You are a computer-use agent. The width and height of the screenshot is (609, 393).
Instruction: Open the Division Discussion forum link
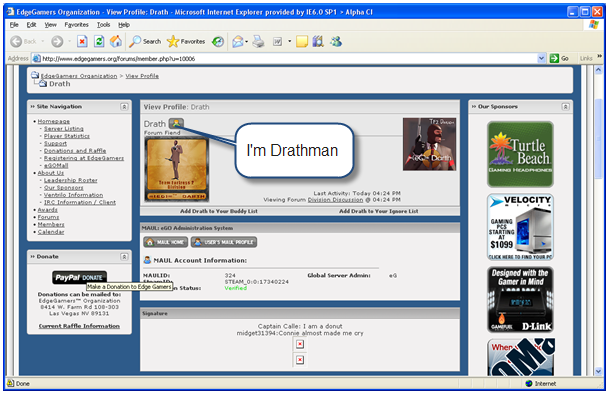point(335,200)
